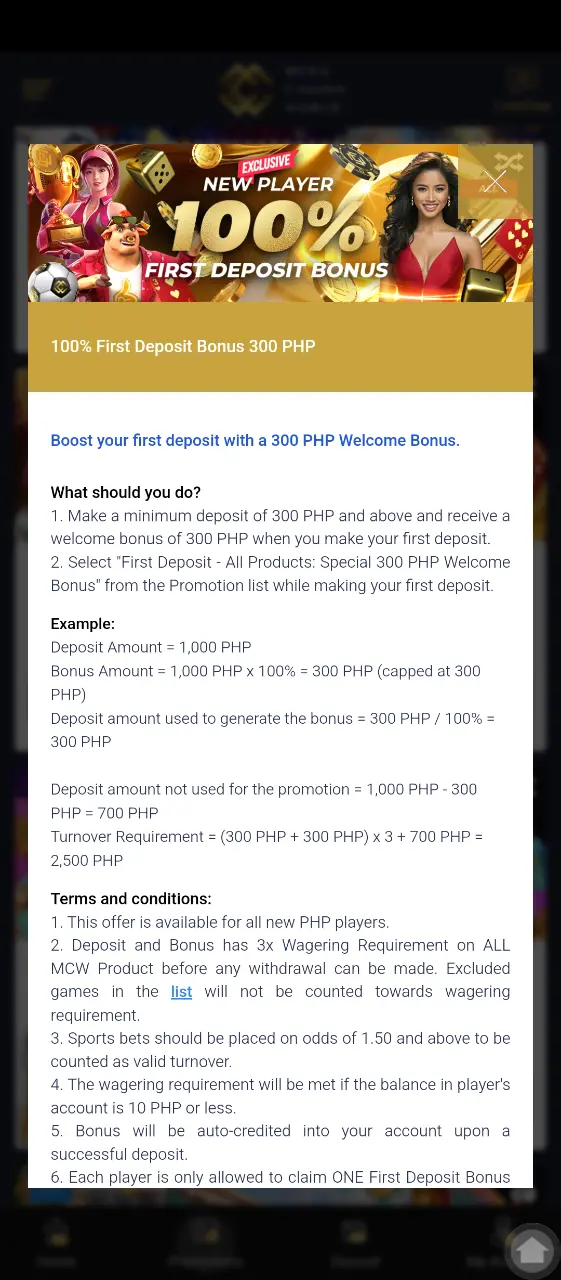Open the excluded games "list" link
This screenshot has height=1280, width=561.
[181, 992]
